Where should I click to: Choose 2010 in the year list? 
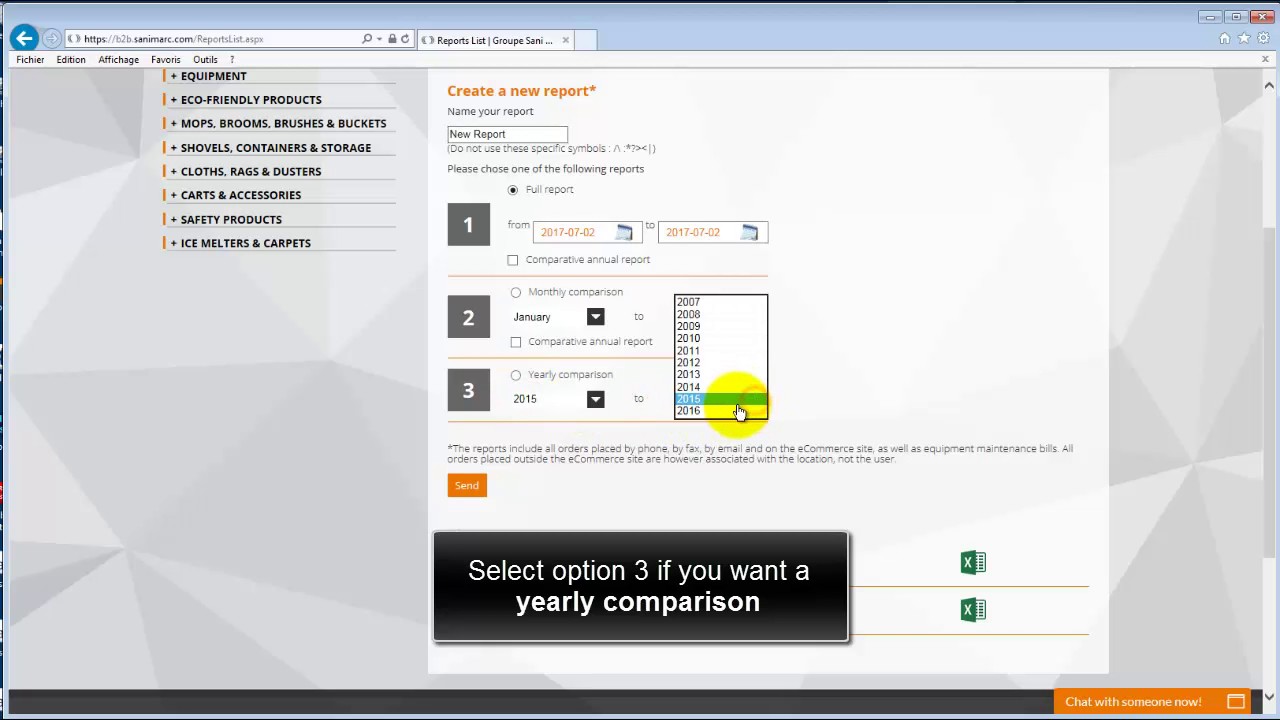[721, 338]
